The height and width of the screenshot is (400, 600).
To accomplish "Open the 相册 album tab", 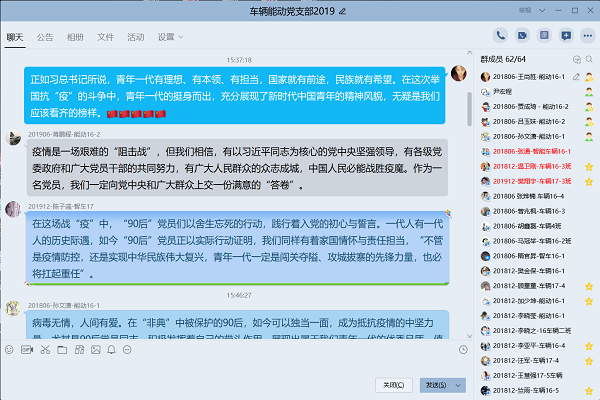I will 75,37.
